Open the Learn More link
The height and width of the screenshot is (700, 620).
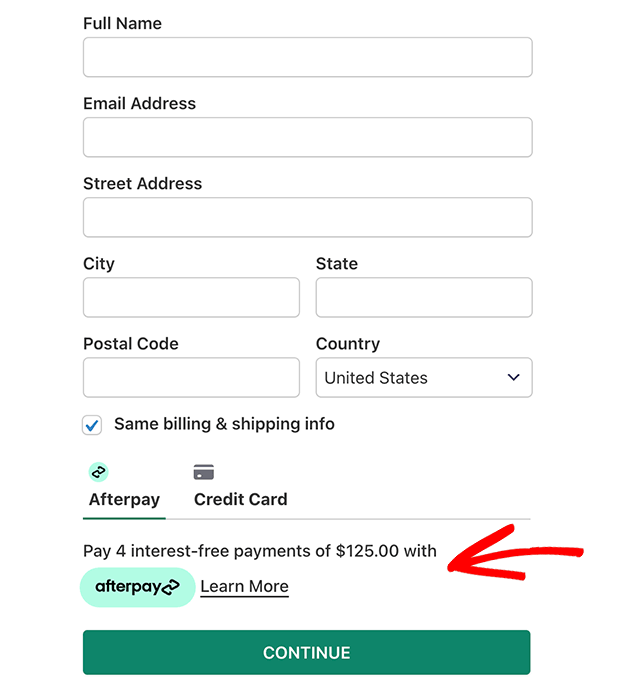point(245,586)
